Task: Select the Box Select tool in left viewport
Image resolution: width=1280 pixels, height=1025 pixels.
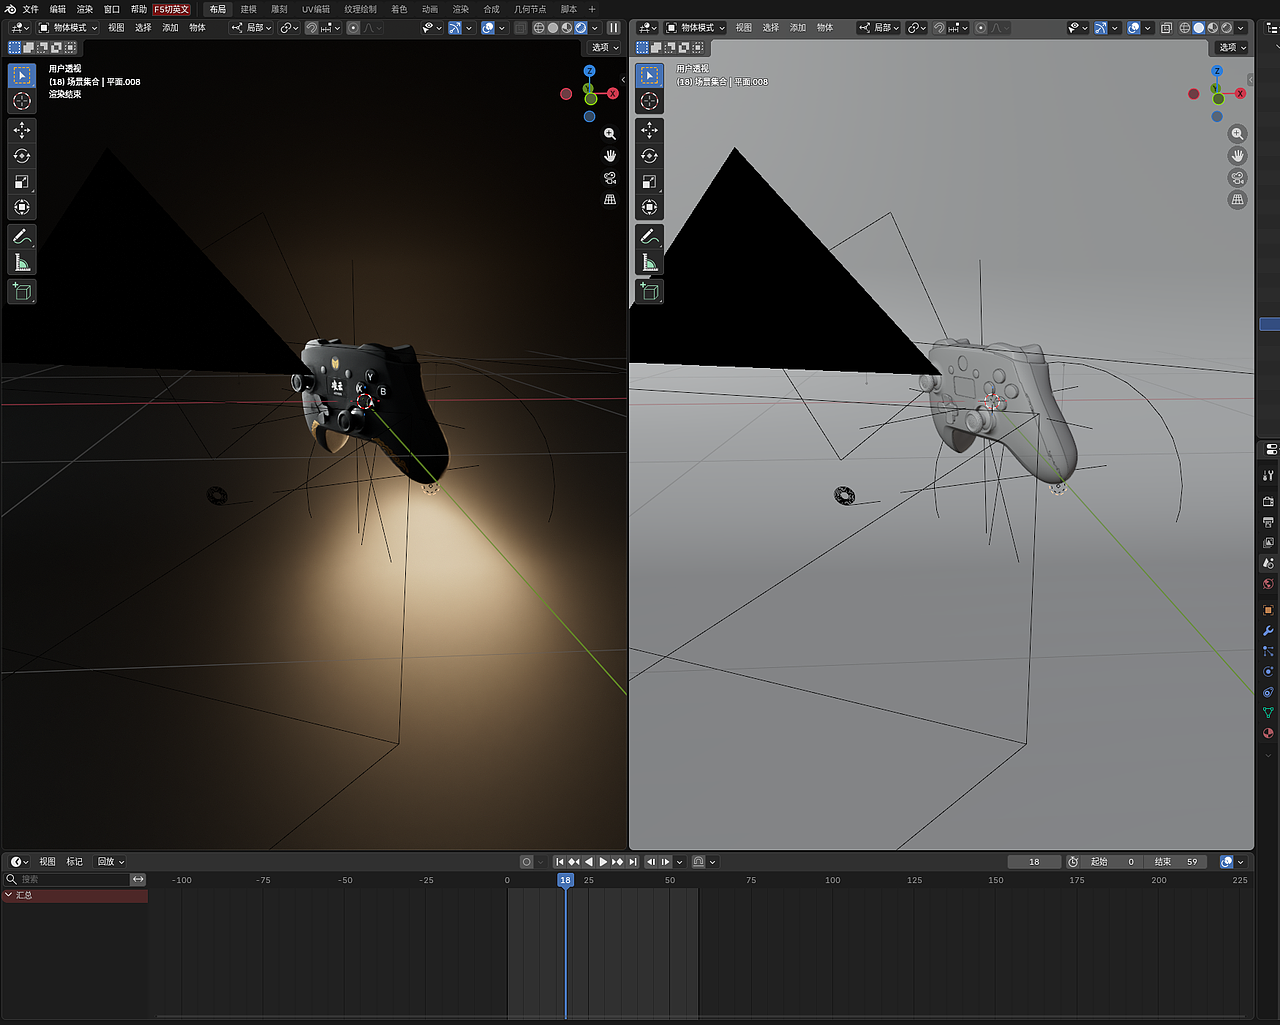Action: (x=22, y=75)
